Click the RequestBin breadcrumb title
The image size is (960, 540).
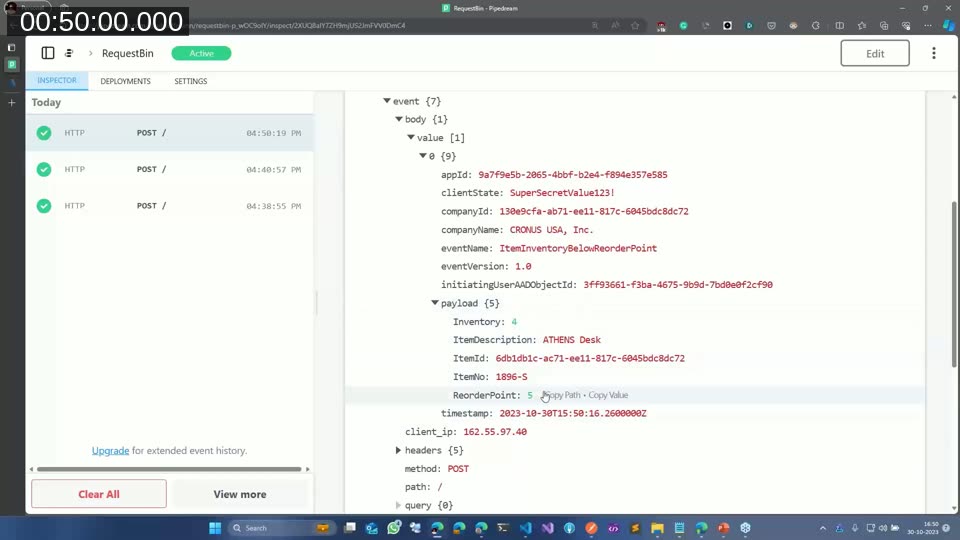[127, 53]
